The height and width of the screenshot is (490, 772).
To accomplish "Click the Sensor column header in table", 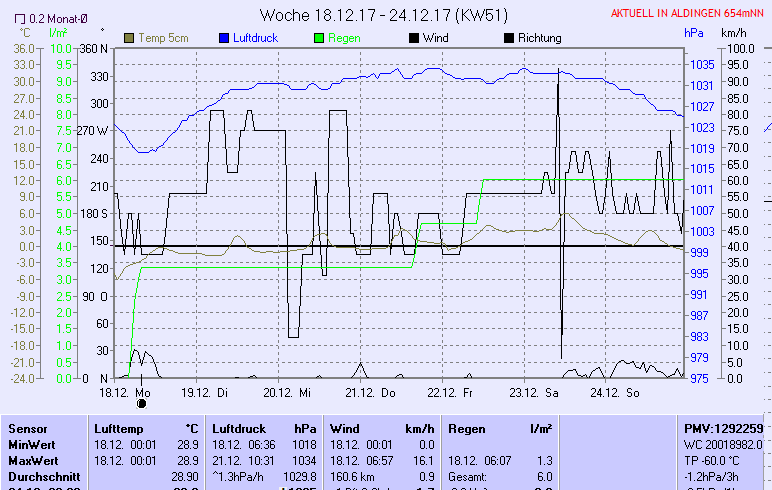I will (28, 428).
